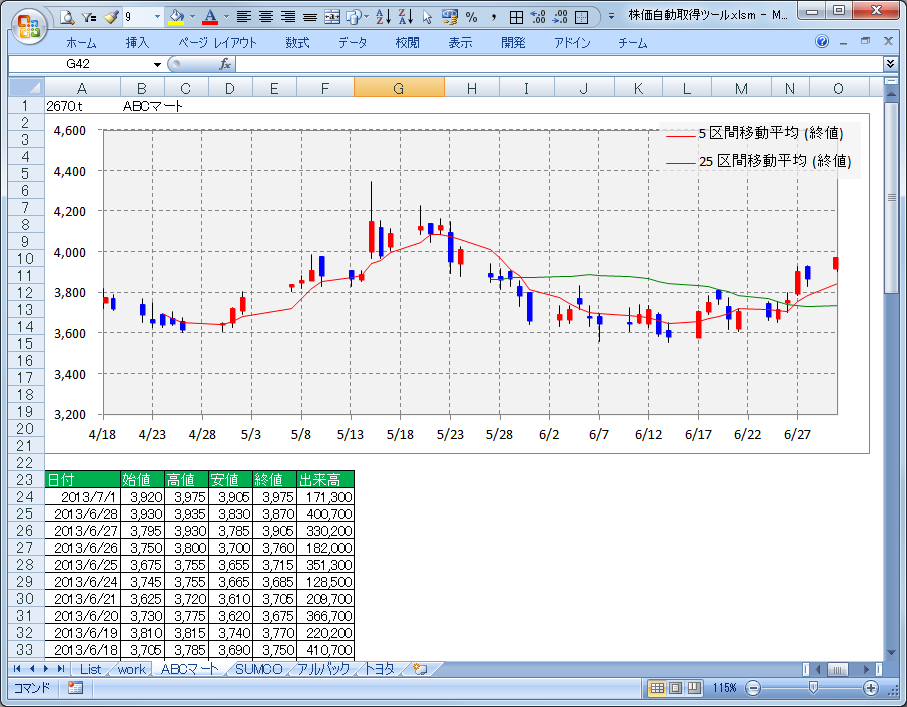Screen dimensions: 907x707
Task: Switch to the SUMCO sheet tab
Action: click(x=259, y=669)
